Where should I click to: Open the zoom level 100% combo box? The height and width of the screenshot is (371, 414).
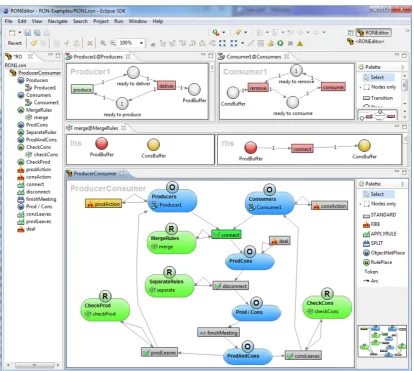click(x=131, y=43)
